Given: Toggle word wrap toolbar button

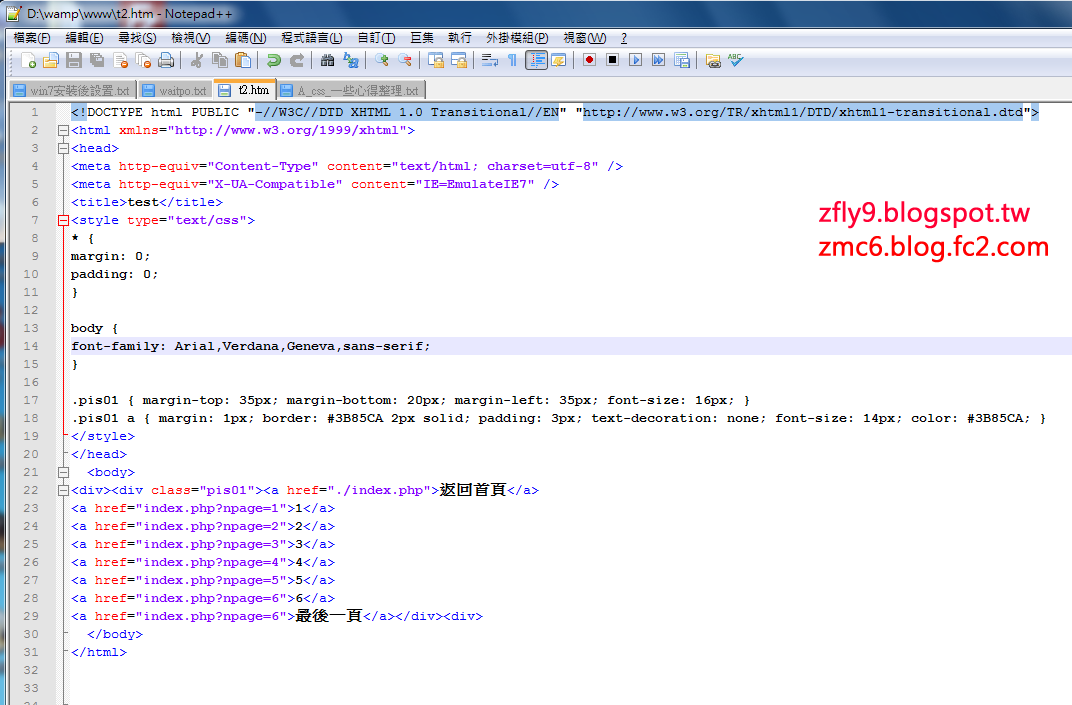Looking at the screenshot, I should (490, 60).
